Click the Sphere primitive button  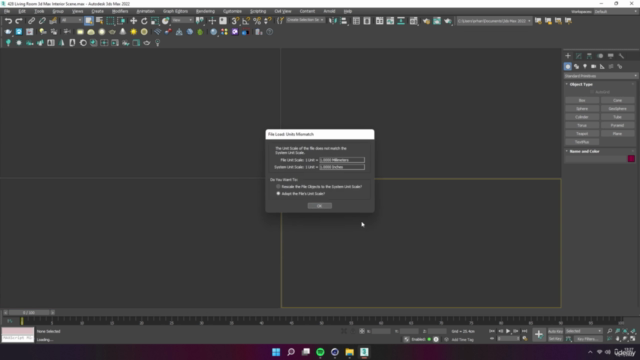[x=582, y=109]
